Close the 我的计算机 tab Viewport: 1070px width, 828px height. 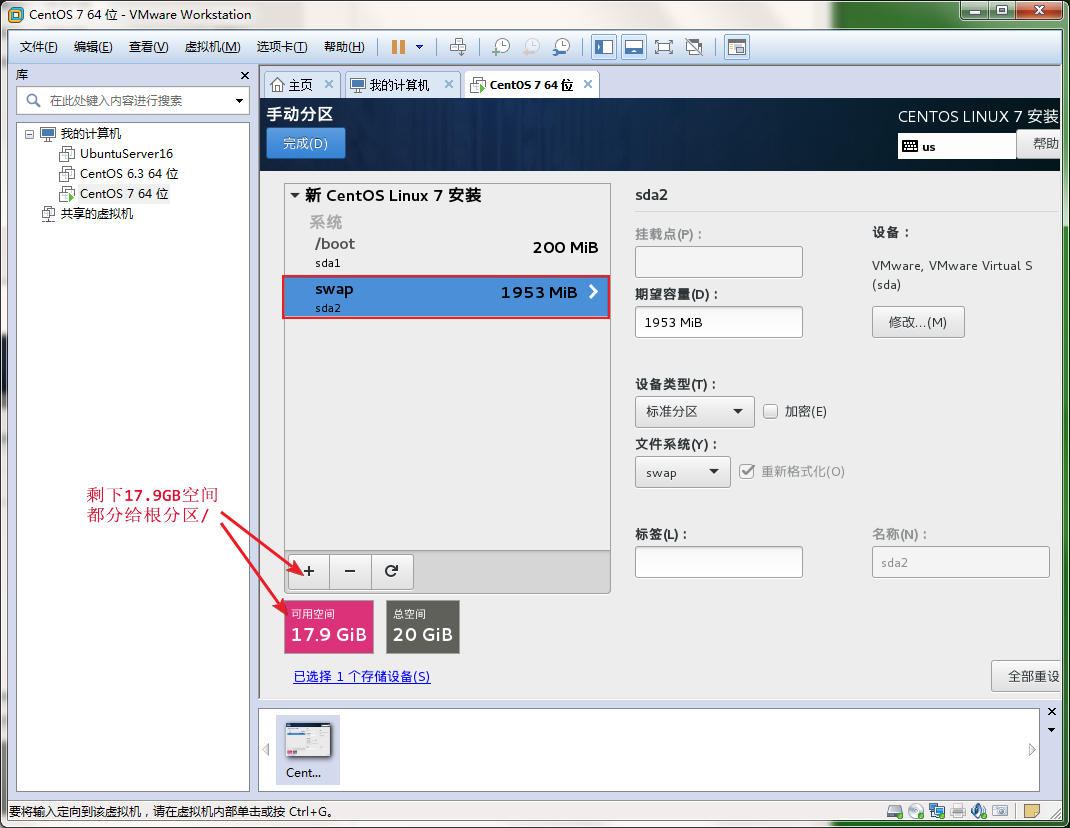448,84
